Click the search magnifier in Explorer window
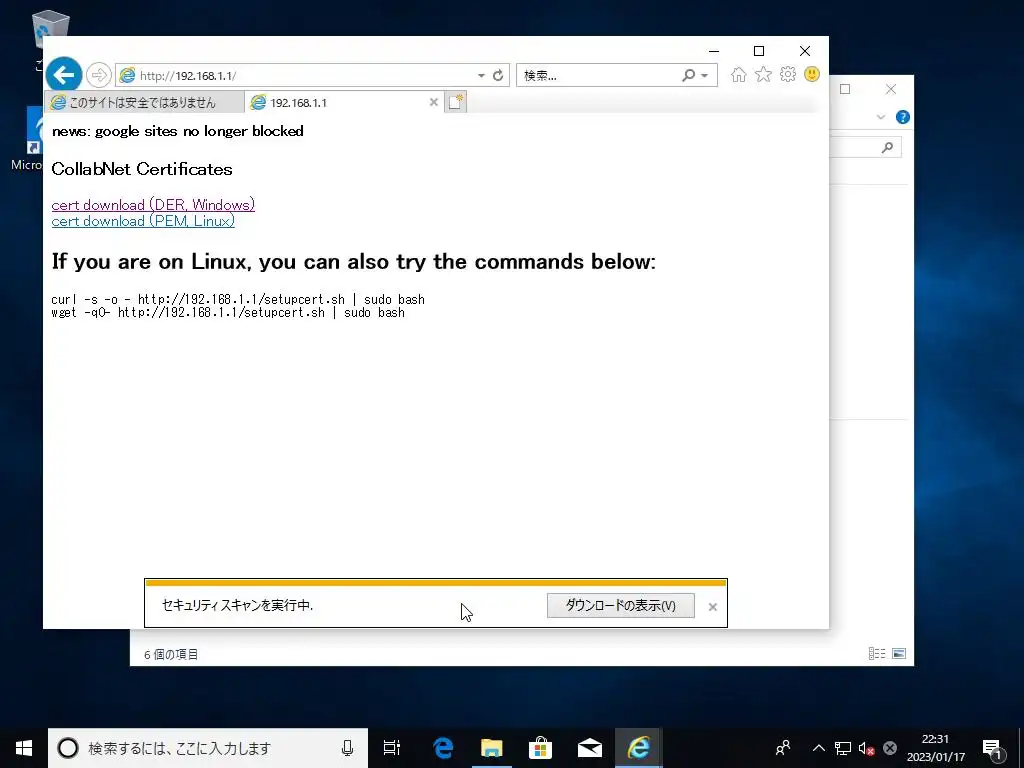 coord(887,148)
